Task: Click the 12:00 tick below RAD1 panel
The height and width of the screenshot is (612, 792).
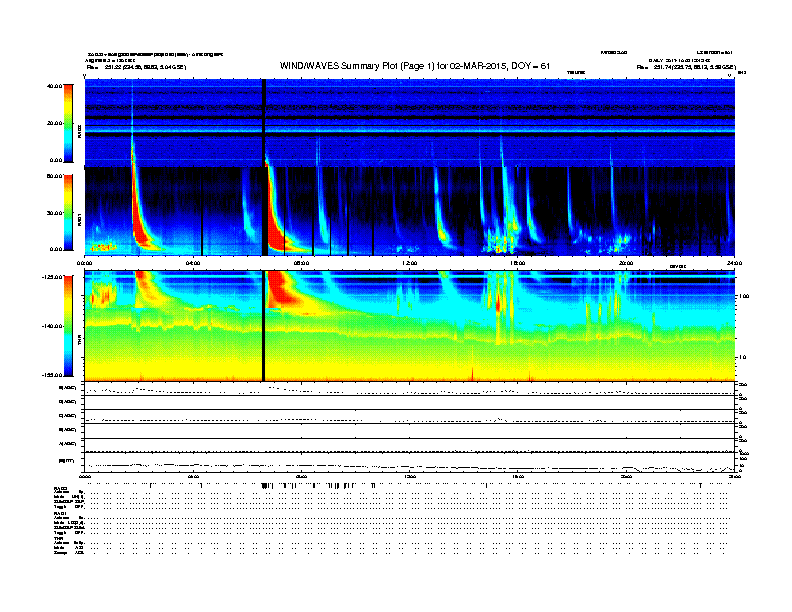Action: pyautogui.click(x=410, y=263)
